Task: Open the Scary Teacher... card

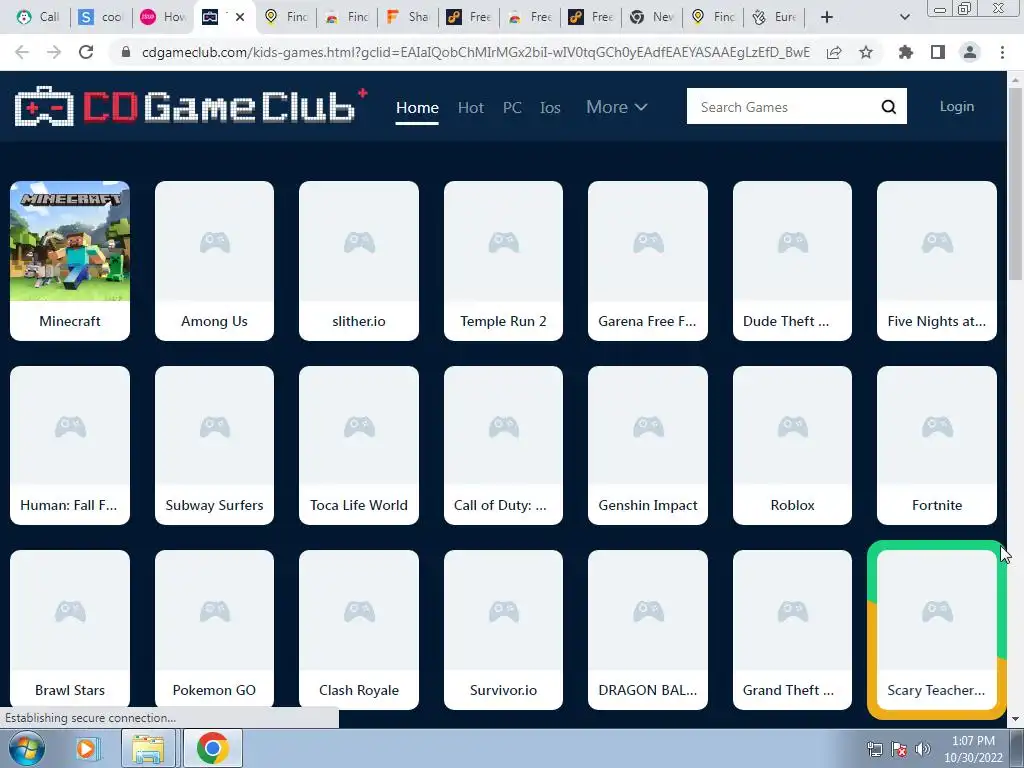Action: coord(936,630)
